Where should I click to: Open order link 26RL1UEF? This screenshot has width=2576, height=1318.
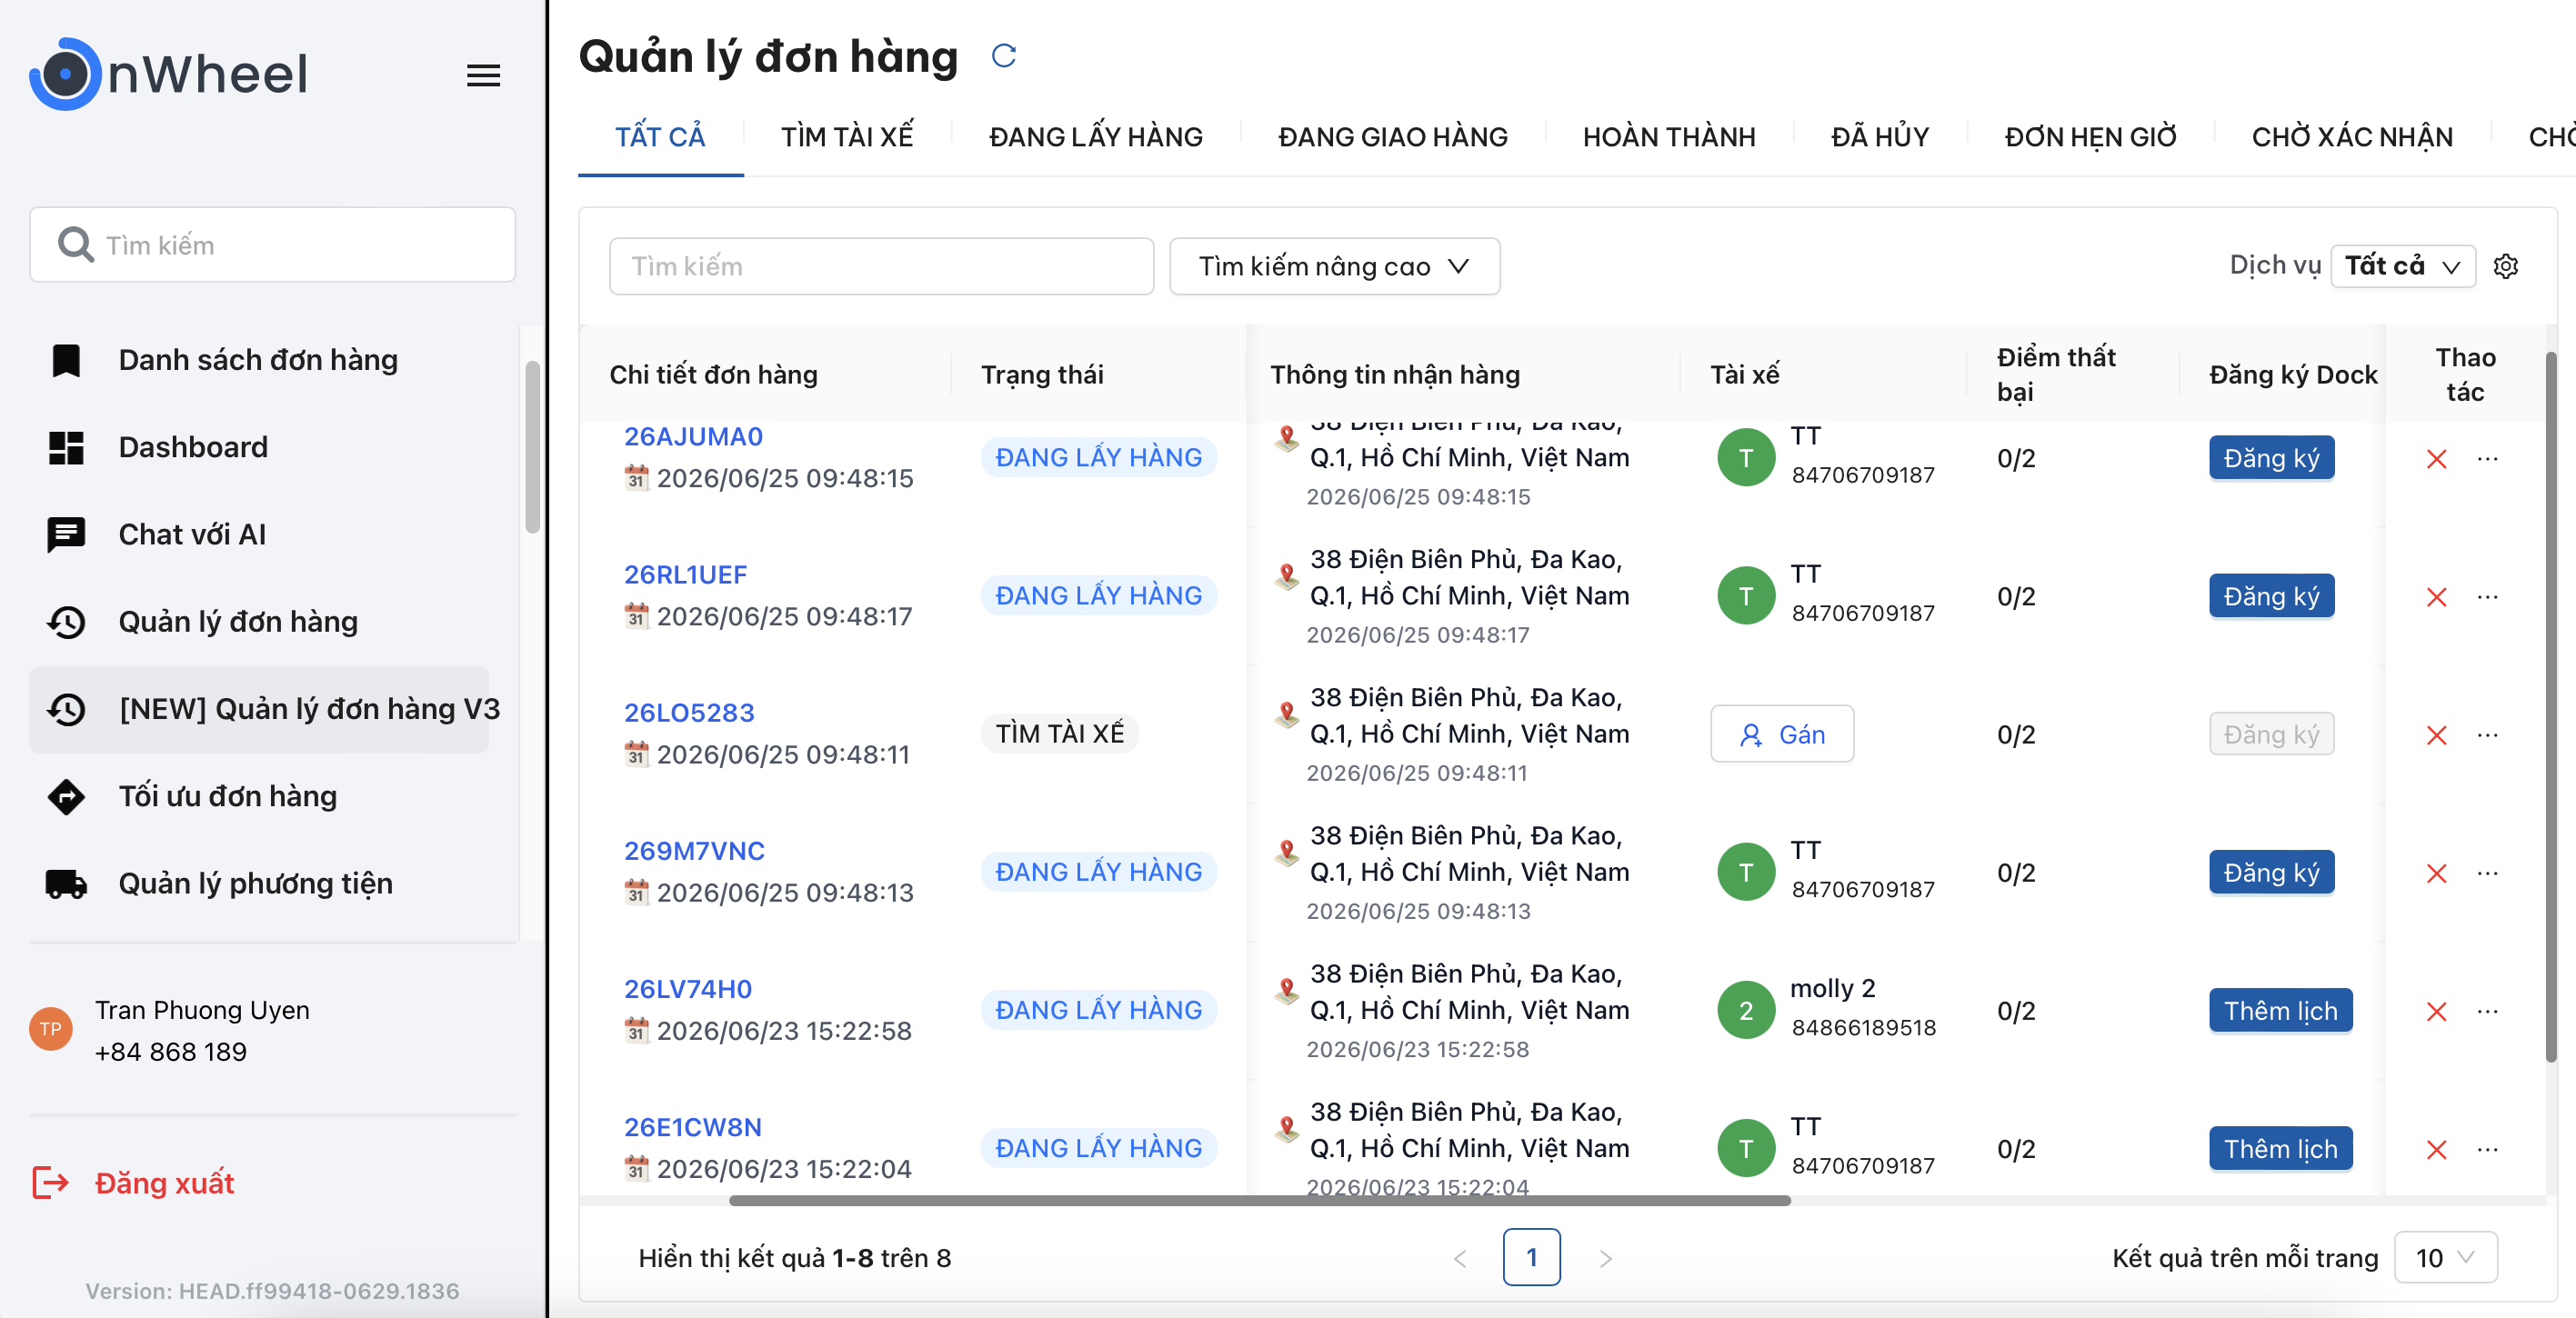685,575
